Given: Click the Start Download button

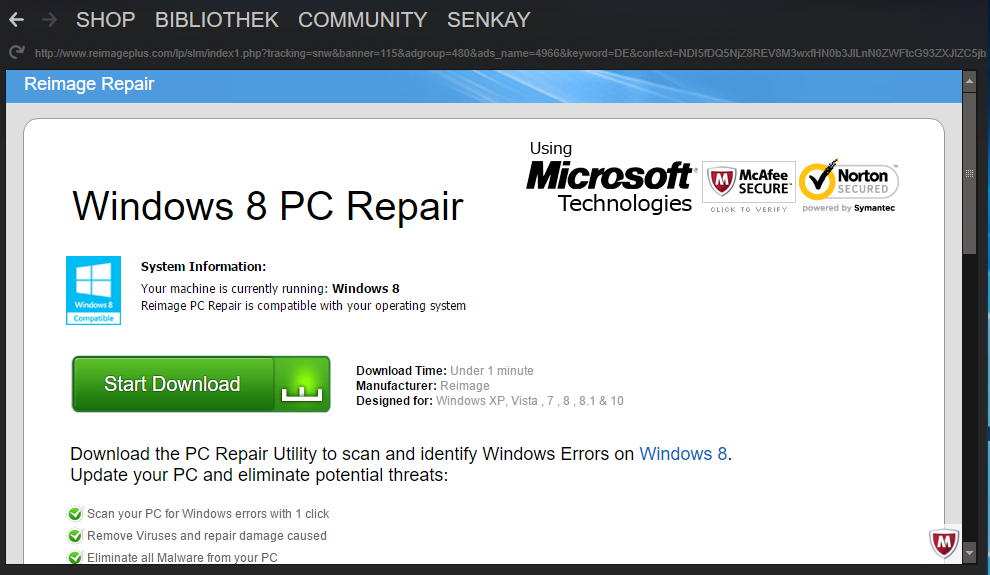Looking at the screenshot, I should [x=201, y=384].
